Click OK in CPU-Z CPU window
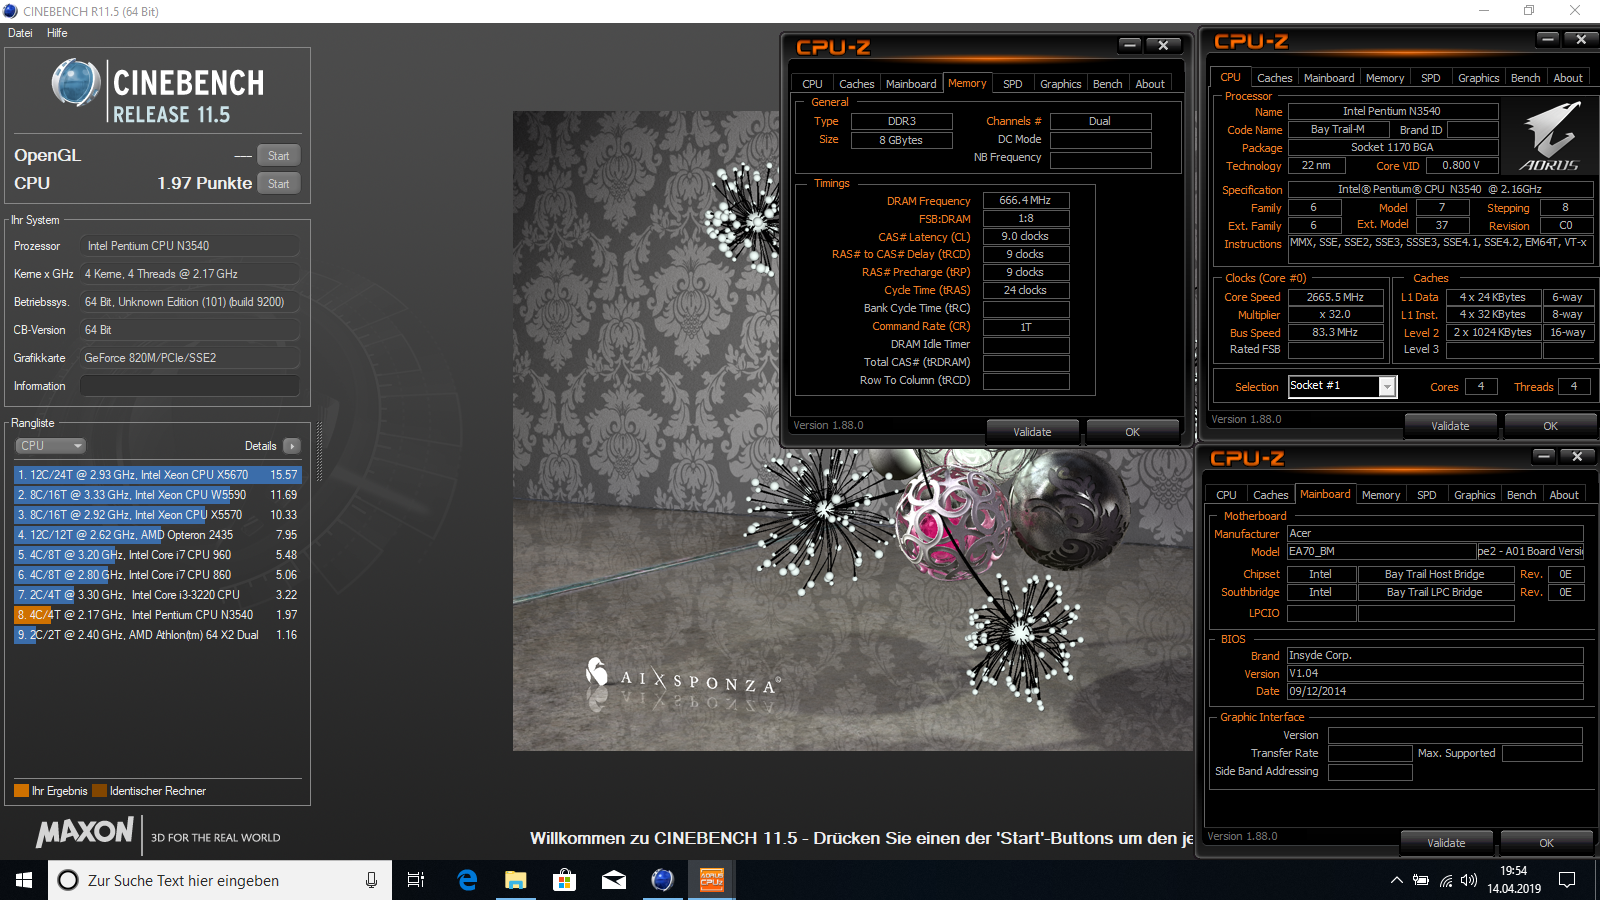The height and width of the screenshot is (900, 1600). tap(1550, 426)
